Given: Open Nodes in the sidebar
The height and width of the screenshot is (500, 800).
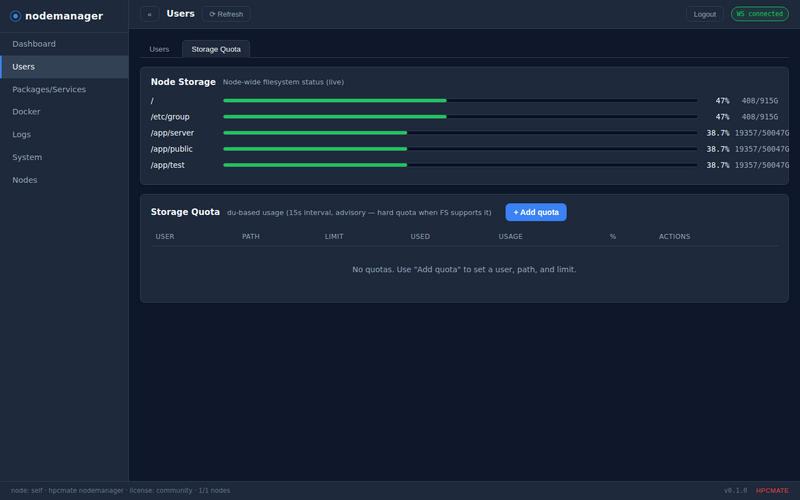Looking at the screenshot, I should point(64,180).
